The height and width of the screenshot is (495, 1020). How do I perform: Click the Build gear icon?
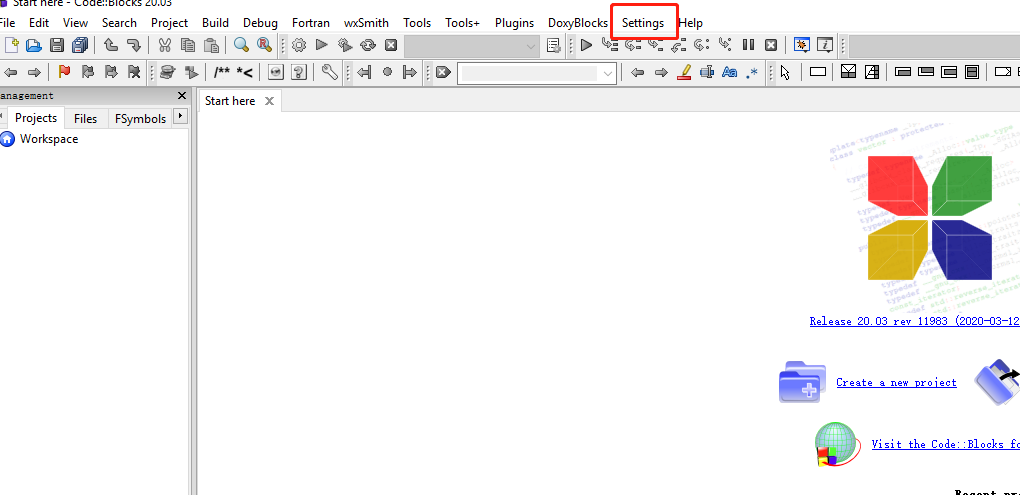[x=299, y=45]
